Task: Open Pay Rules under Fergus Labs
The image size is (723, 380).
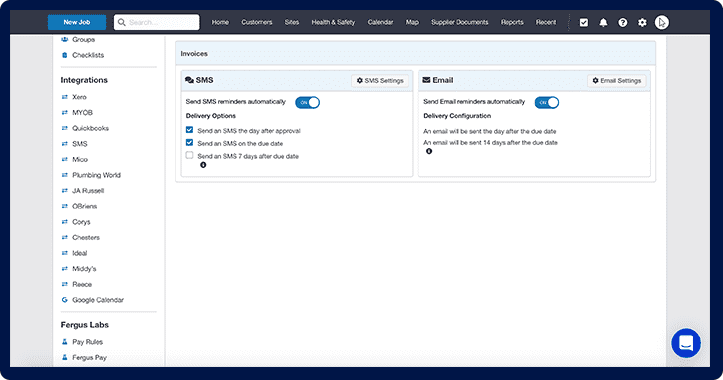Action: pos(88,342)
